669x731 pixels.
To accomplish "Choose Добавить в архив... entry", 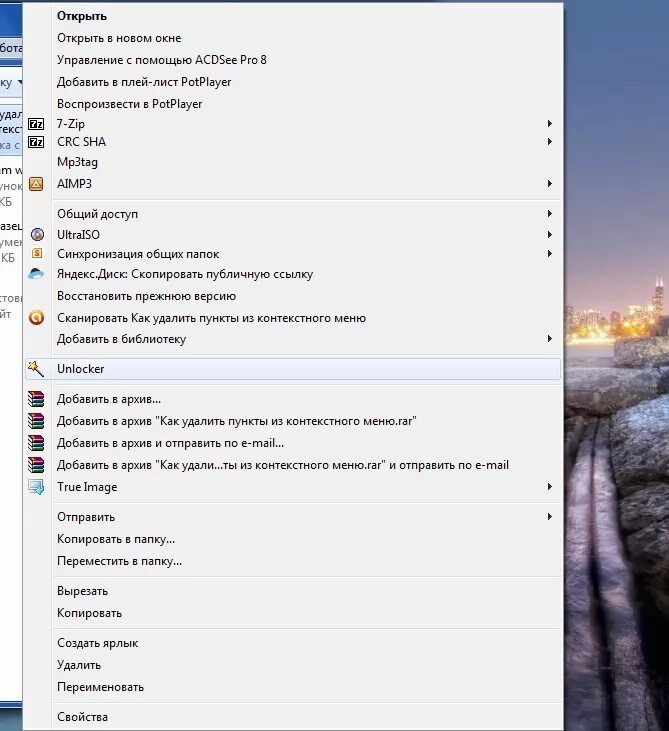I will coord(293,399).
